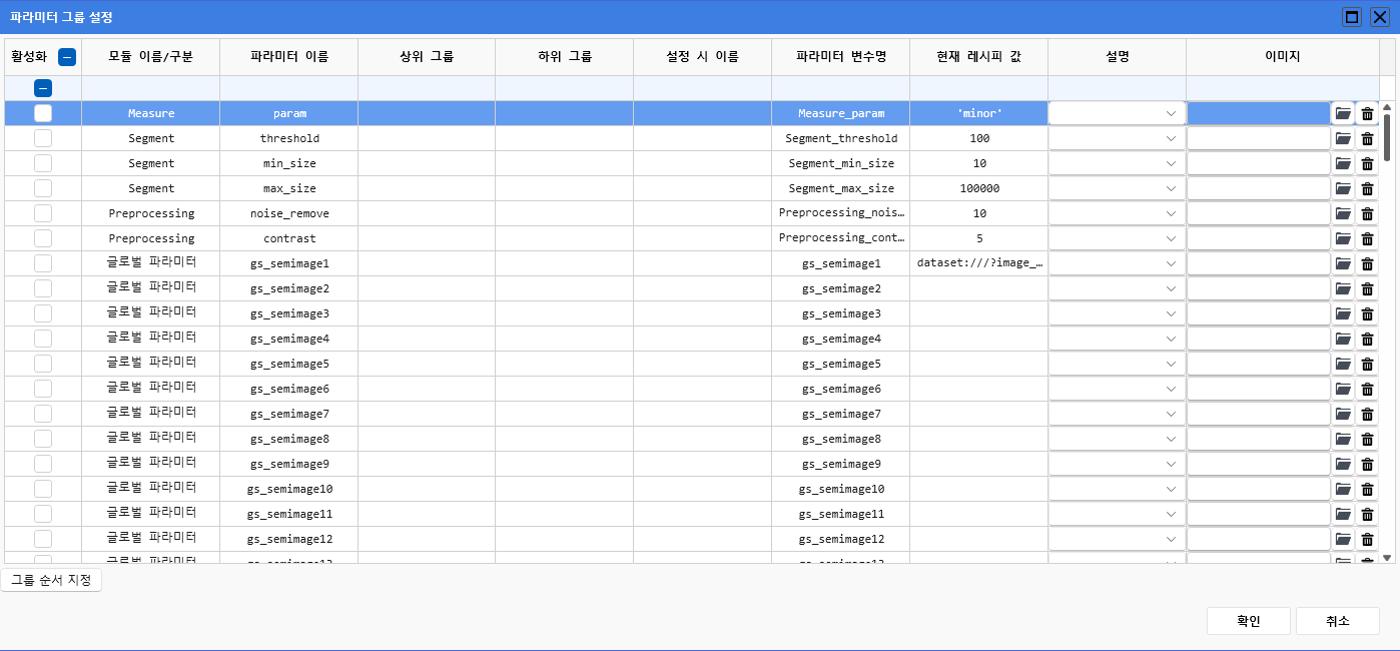Click the 그룹 순서 지정 button
Image resolution: width=1400 pixels, height=651 pixels.
51,580
